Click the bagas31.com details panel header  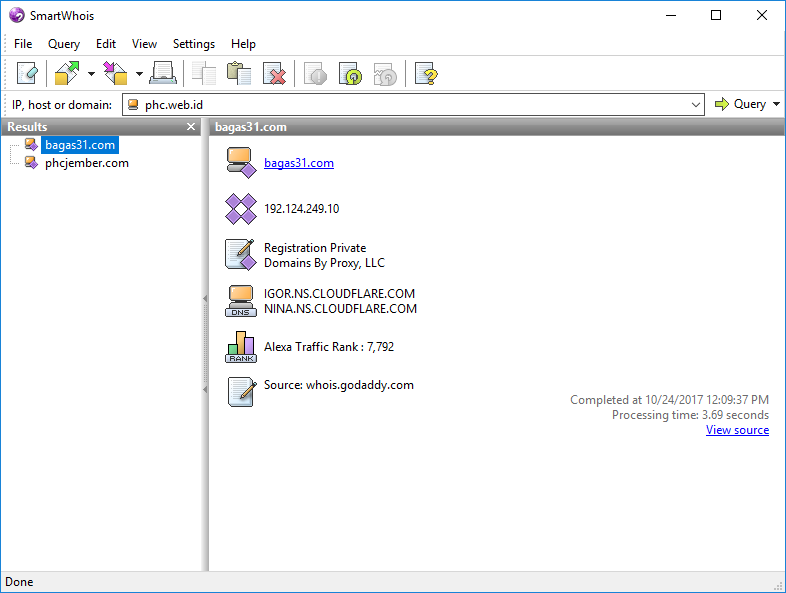496,127
